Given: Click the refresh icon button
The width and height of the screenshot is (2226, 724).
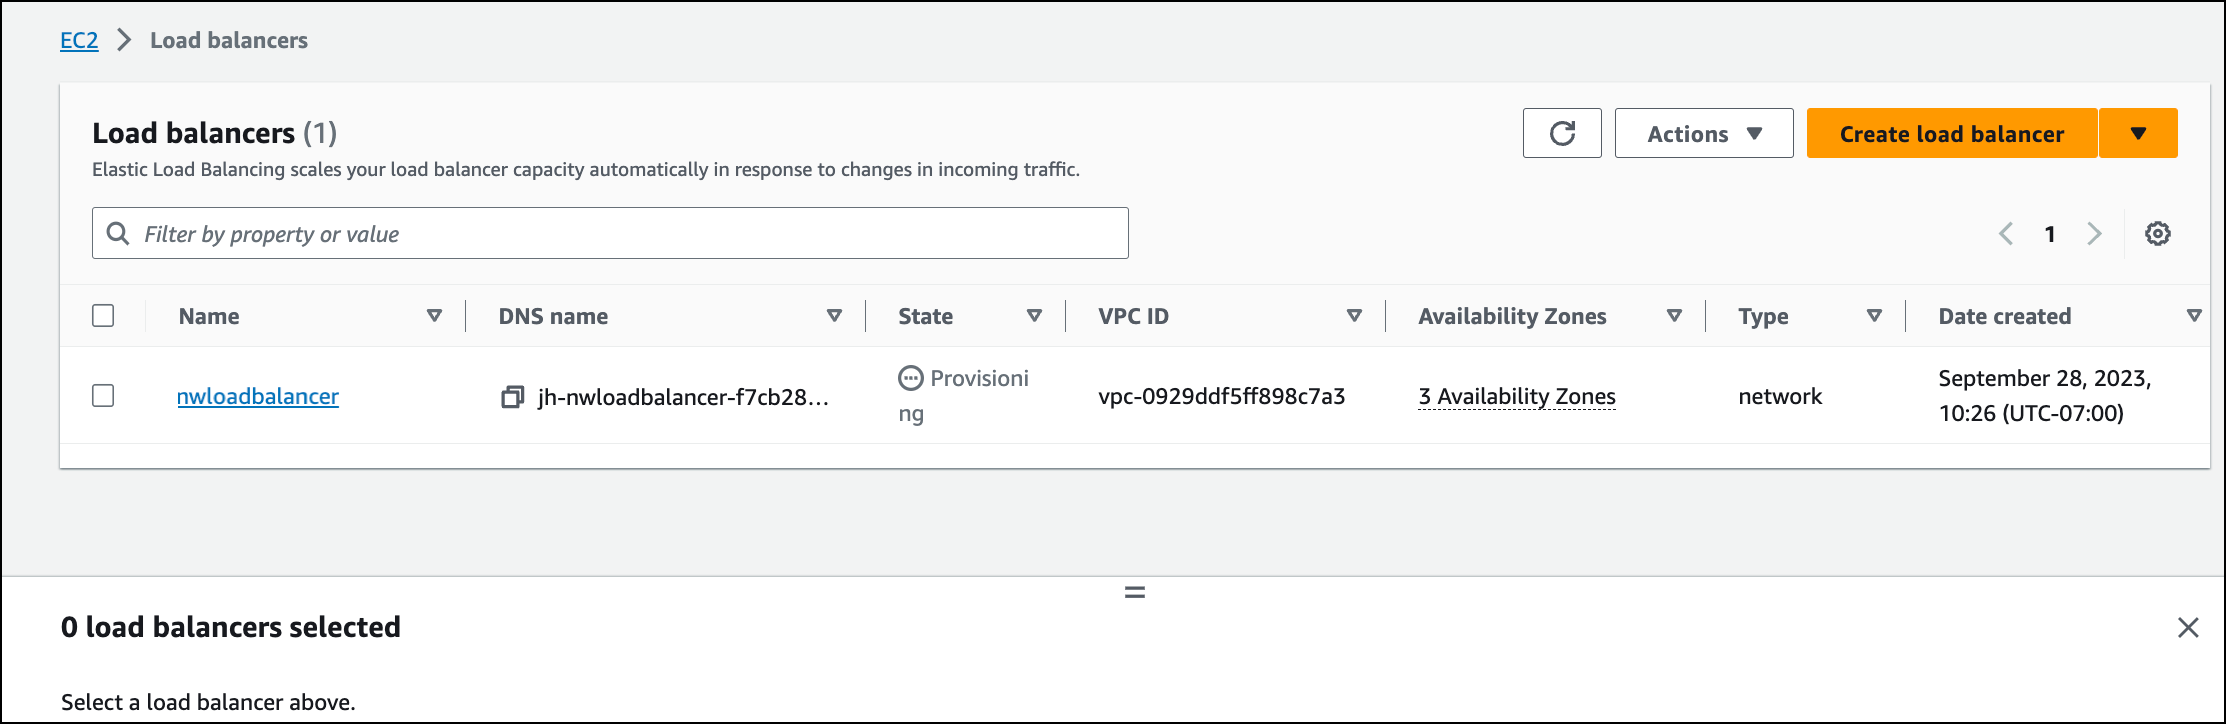Looking at the screenshot, I should coord(1561,133).
